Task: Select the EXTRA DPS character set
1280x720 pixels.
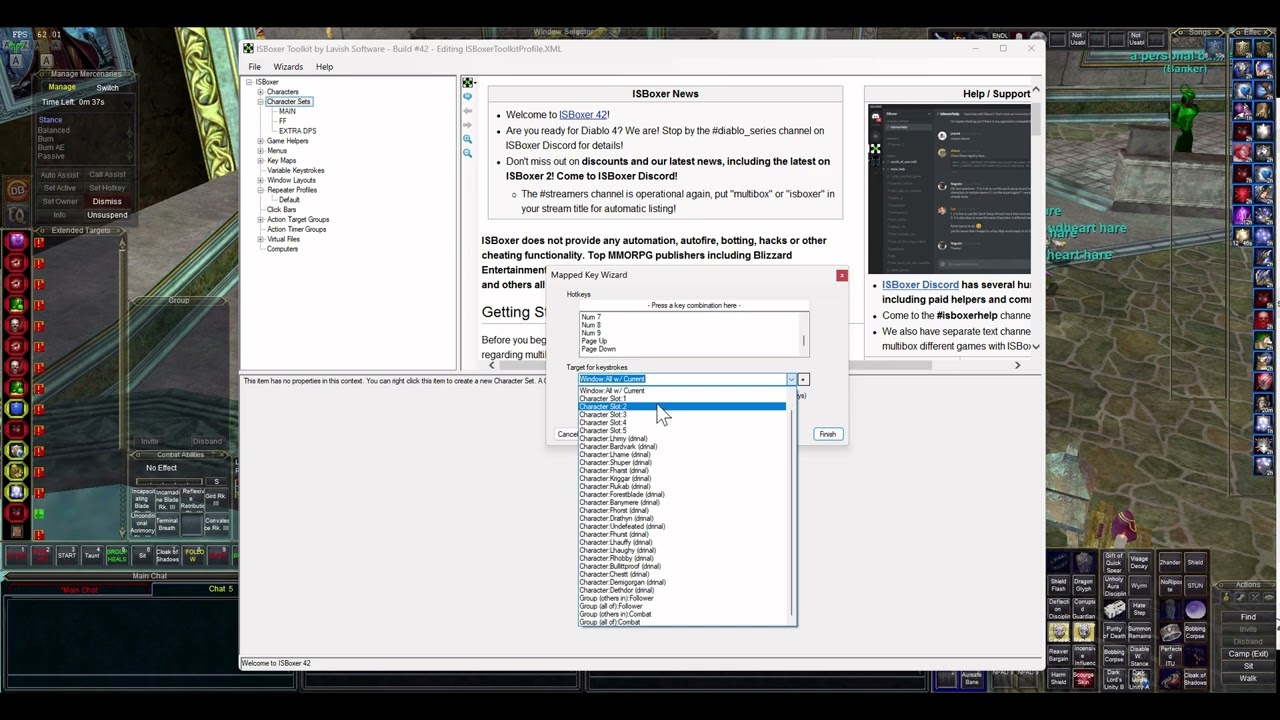Action: [297, 131]
